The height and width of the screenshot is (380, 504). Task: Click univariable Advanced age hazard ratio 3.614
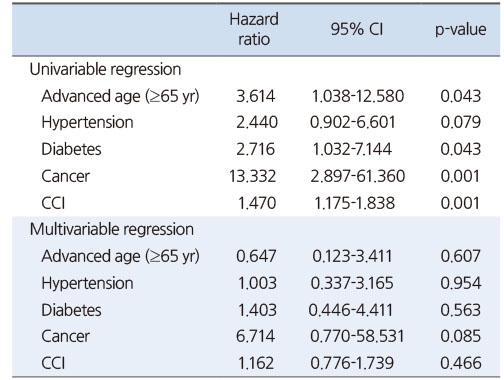[256, 96]
